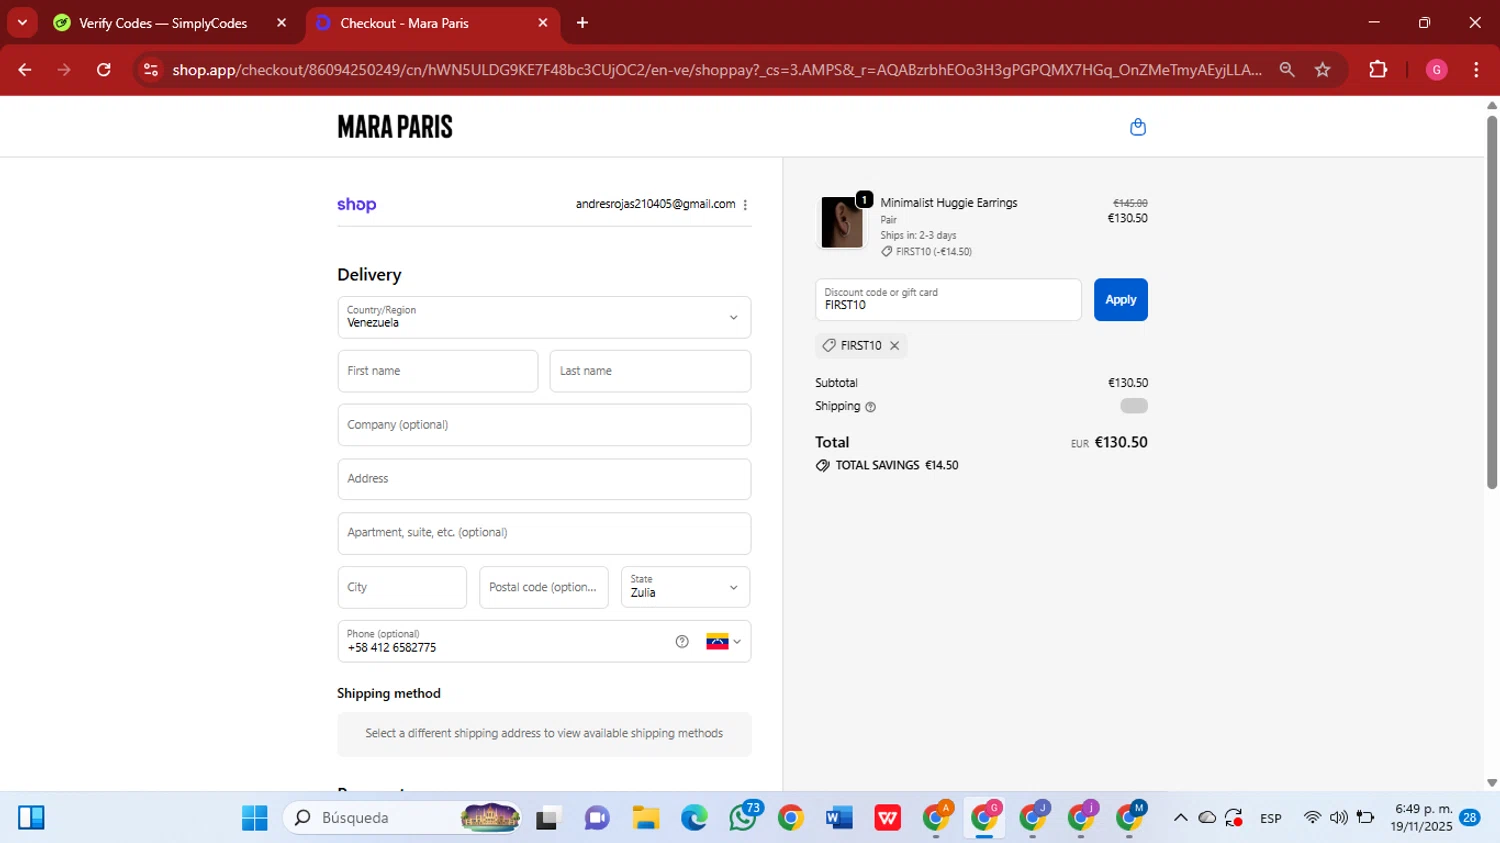Viewport: 1500px width, 843px height.
Task: Switch the ESP keyboard language indicator
Action: [1271, 818]
